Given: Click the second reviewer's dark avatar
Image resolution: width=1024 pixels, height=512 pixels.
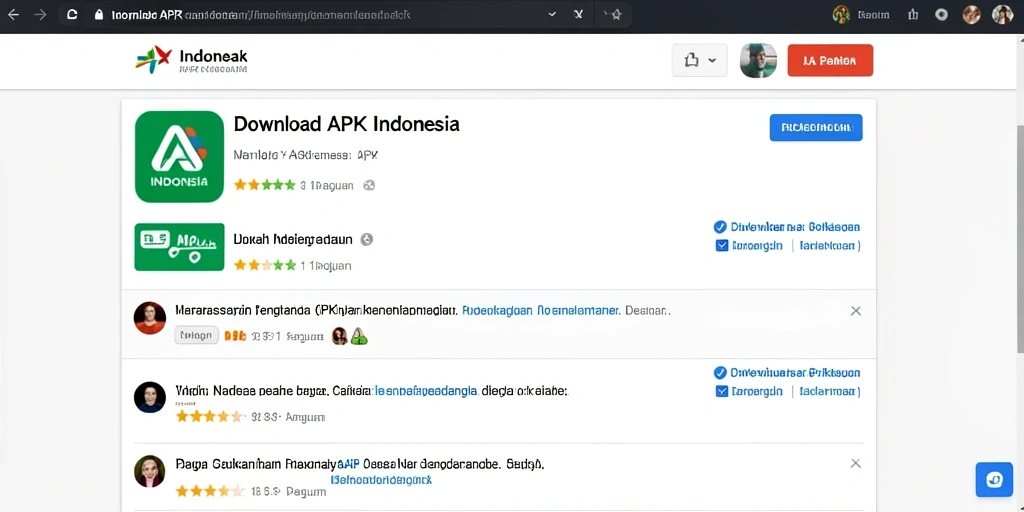Looking at the screenshot, I should [x=150, y=397].
